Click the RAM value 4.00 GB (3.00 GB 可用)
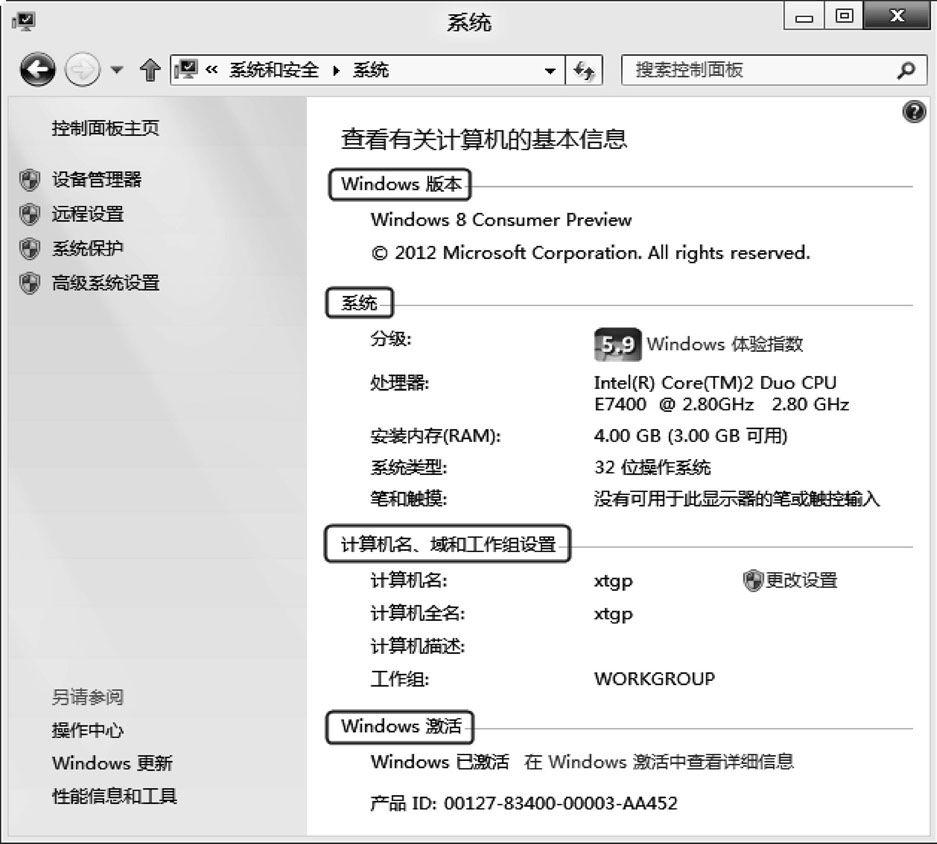Viewport: 937px width, 844px height. [x=691, y=436]
